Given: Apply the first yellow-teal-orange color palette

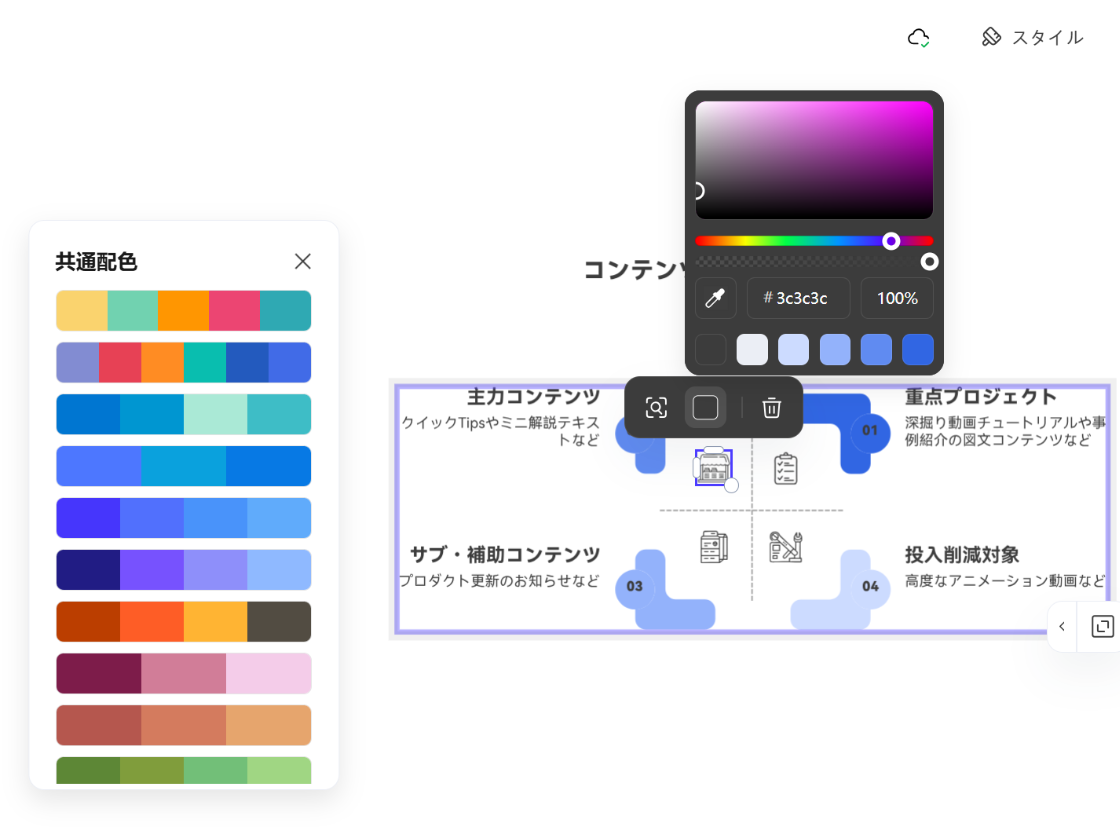Looking at the screenshot, I should point(183,311).
